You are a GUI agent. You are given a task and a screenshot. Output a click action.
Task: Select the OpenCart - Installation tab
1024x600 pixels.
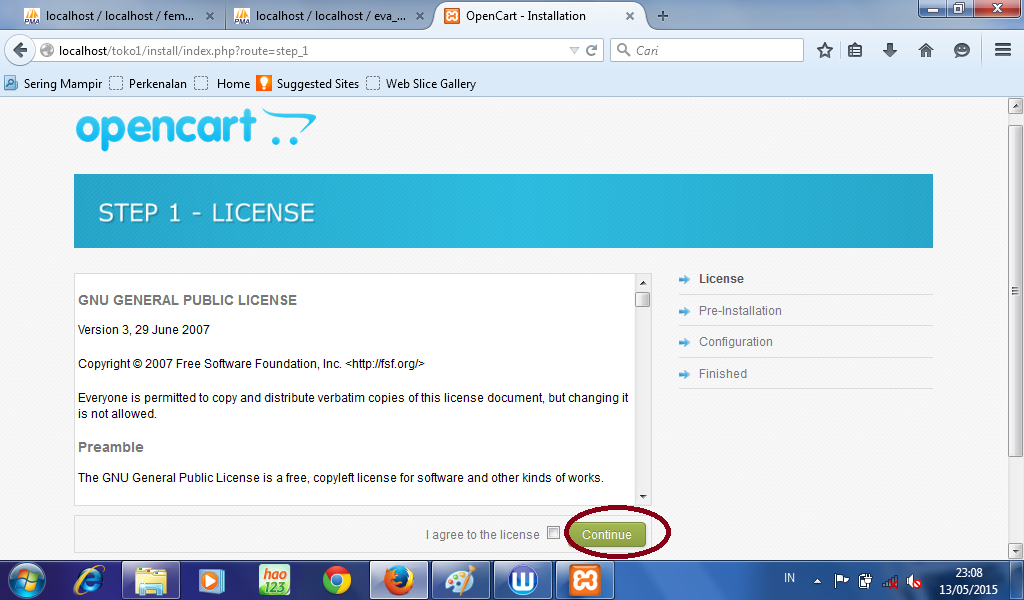pyautogui.click(x=539, y=16)
